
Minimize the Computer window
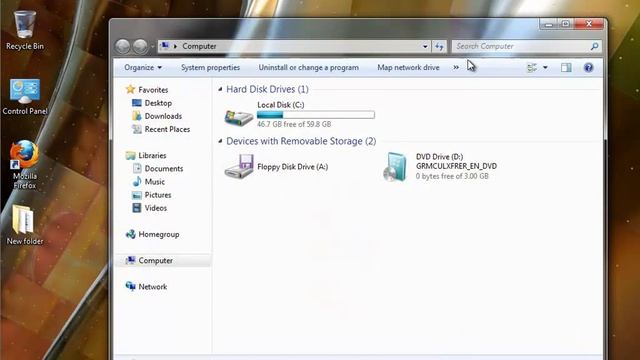point(549,24)
